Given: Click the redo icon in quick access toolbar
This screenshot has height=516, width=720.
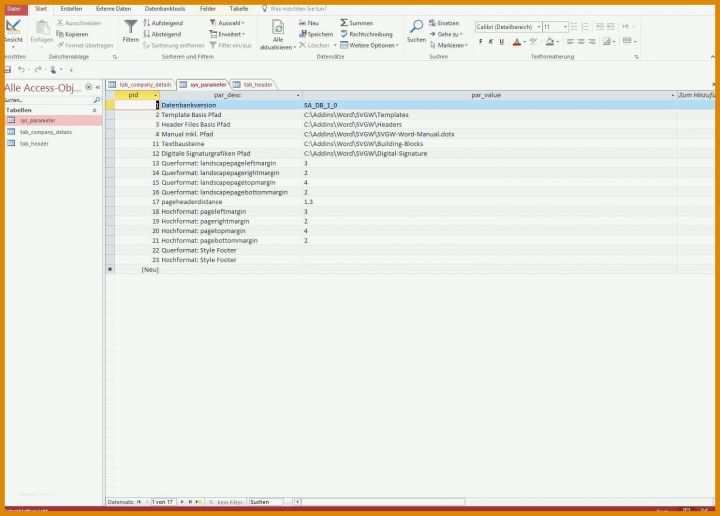Looking at the screenshot, I should pos(38,69).
